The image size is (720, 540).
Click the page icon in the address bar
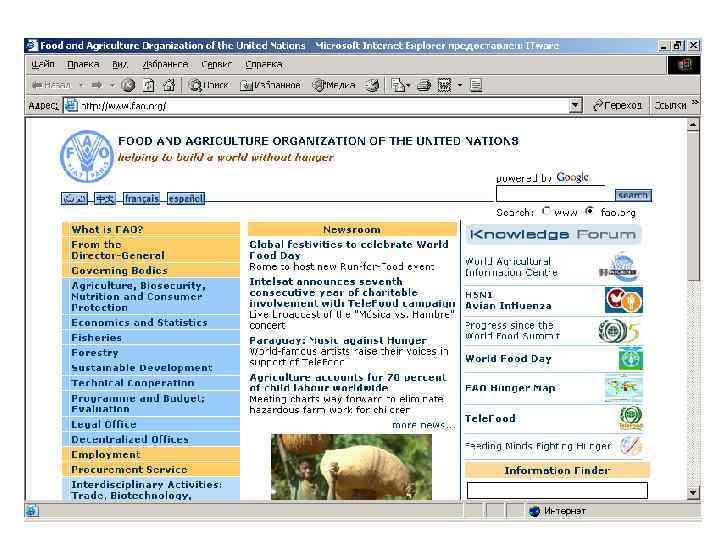[x=71, y=106]
